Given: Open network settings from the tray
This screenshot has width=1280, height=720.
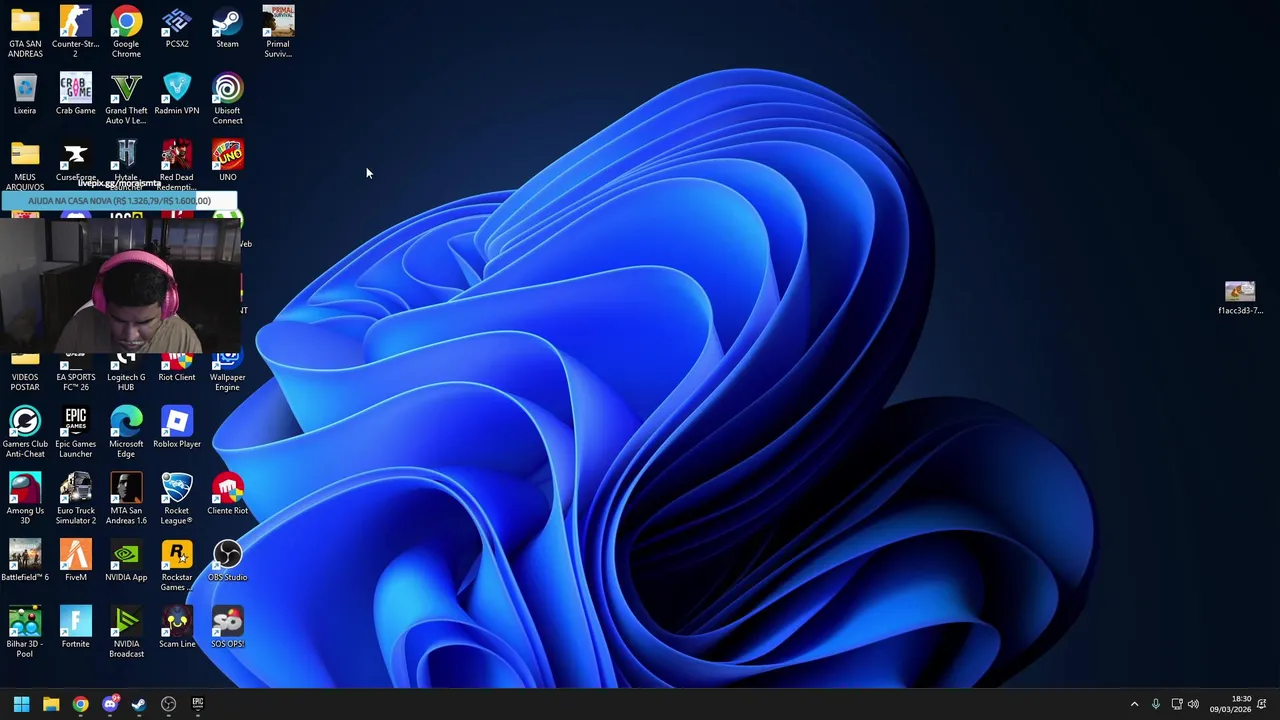Looking at the screenshot, I should (1177, 704).
